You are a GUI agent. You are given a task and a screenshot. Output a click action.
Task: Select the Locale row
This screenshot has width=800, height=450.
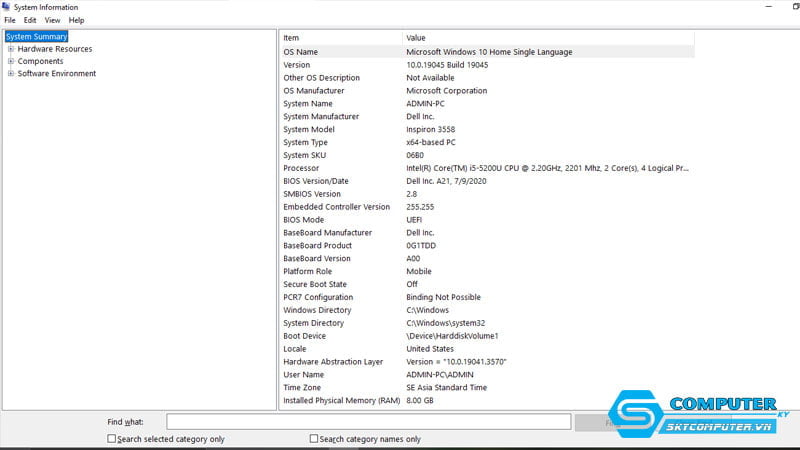pos(488,349)
